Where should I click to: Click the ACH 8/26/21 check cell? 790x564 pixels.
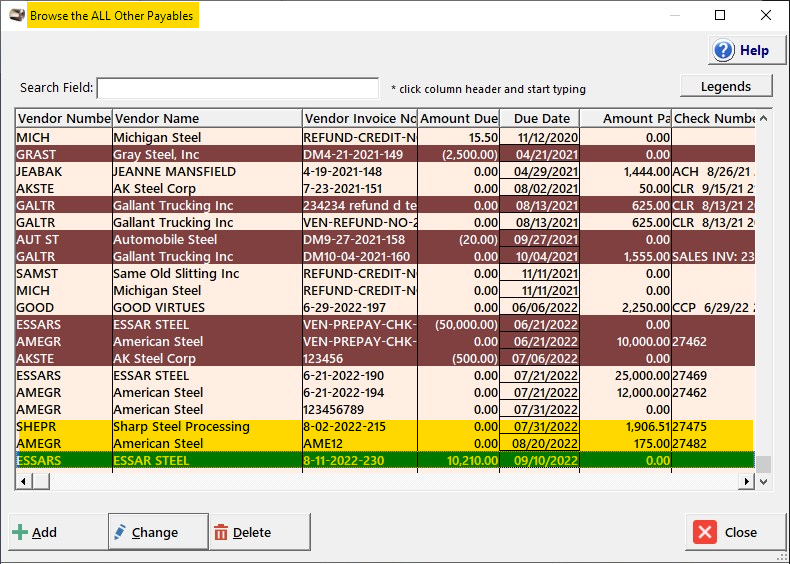tap(713, 171)
